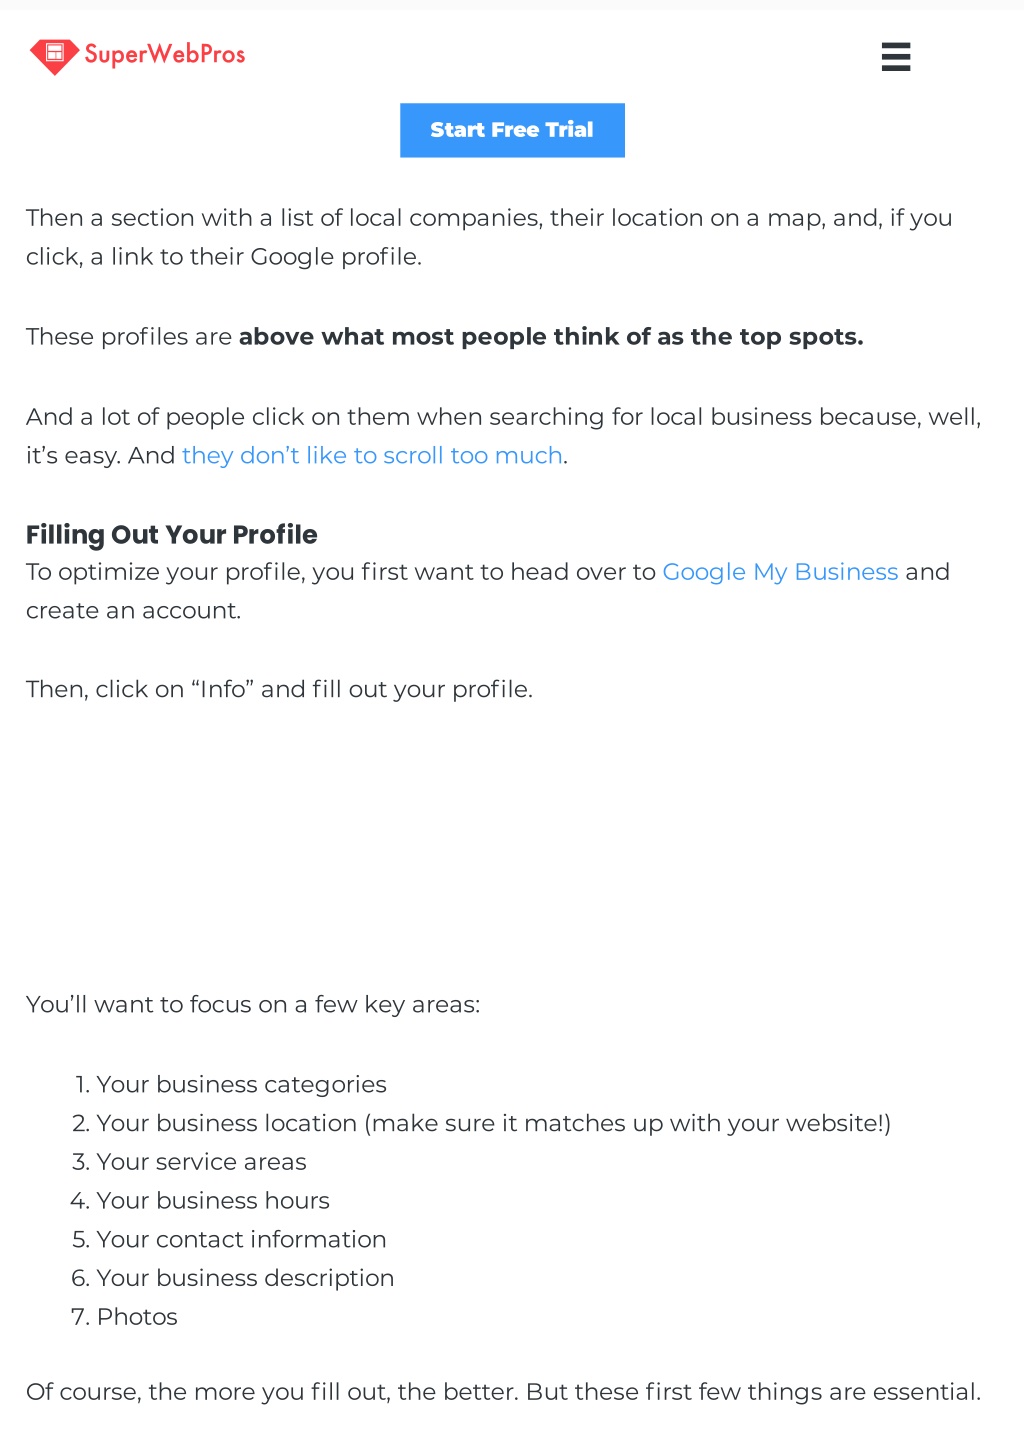Viewport: 1024px width, 1449px height.
Task: Select the "Your business categories" list item
Action: click(241, 1085)
